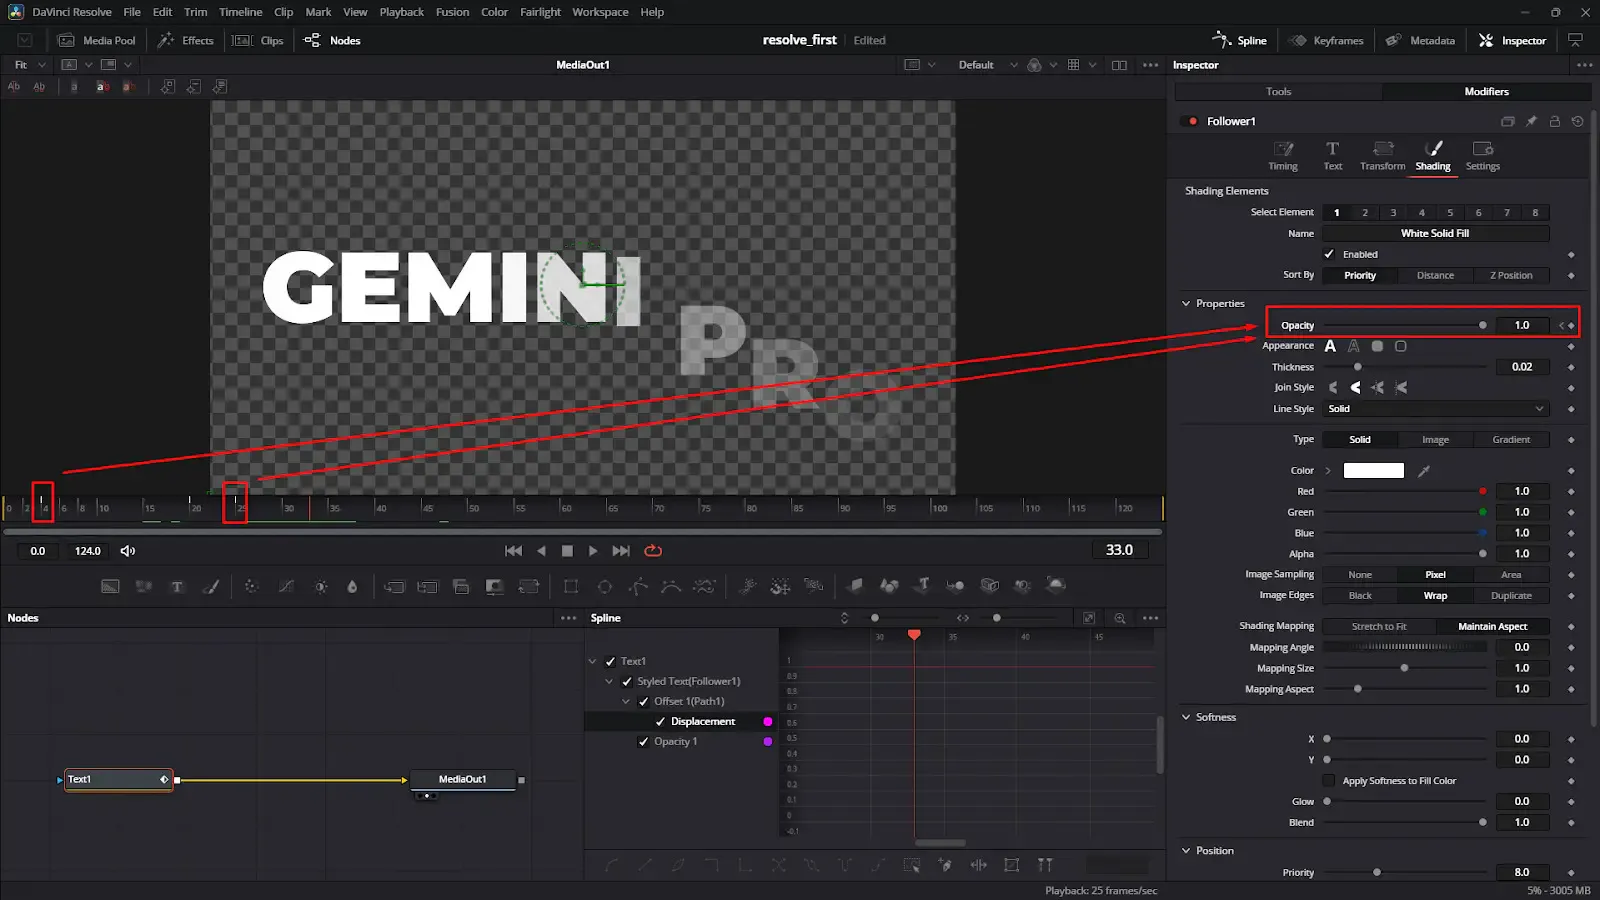Click the Play forward button
Image resolution: width=1600 pixels, height=900 pixels.
(593, 551)
